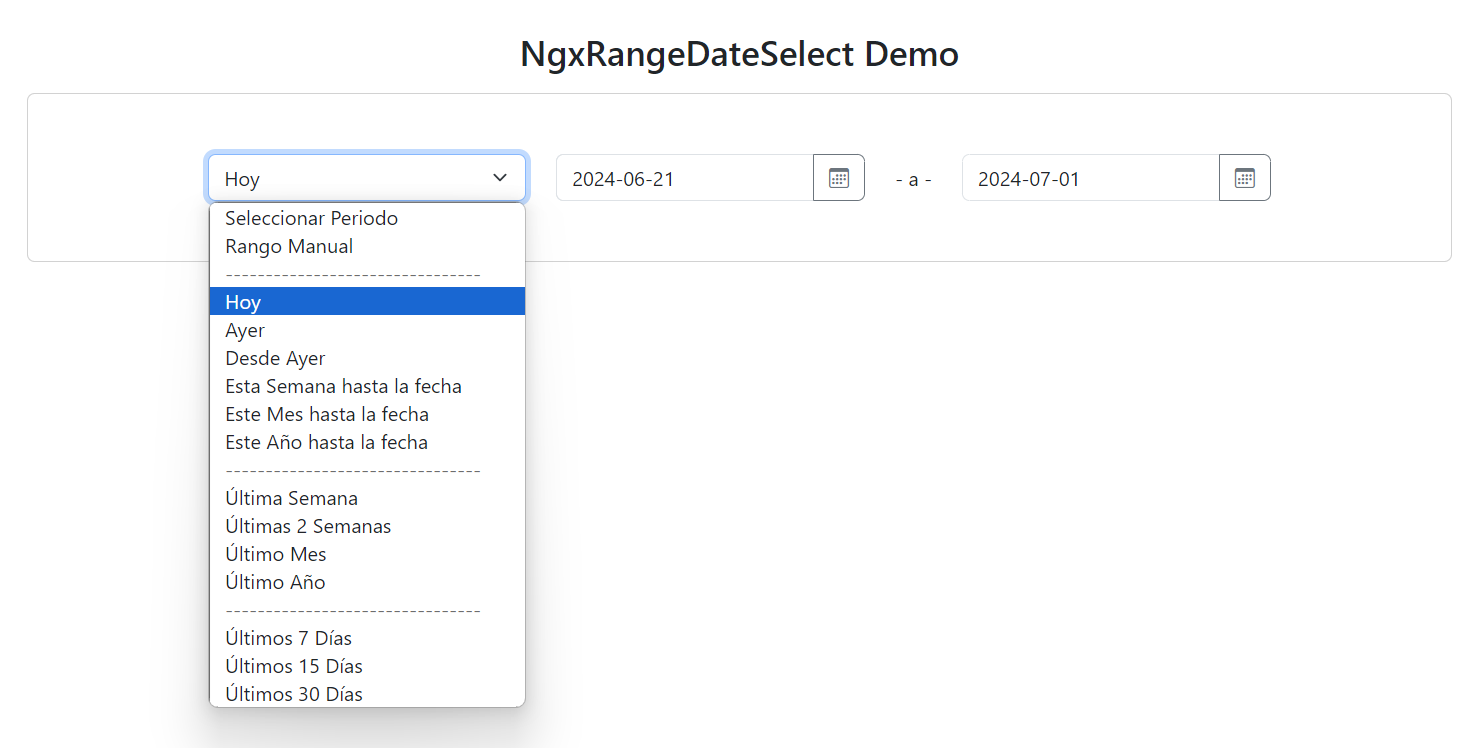Choose the 'Desde Ayer' option
The width and height of the screenshot is (1478, 748).
367,358
